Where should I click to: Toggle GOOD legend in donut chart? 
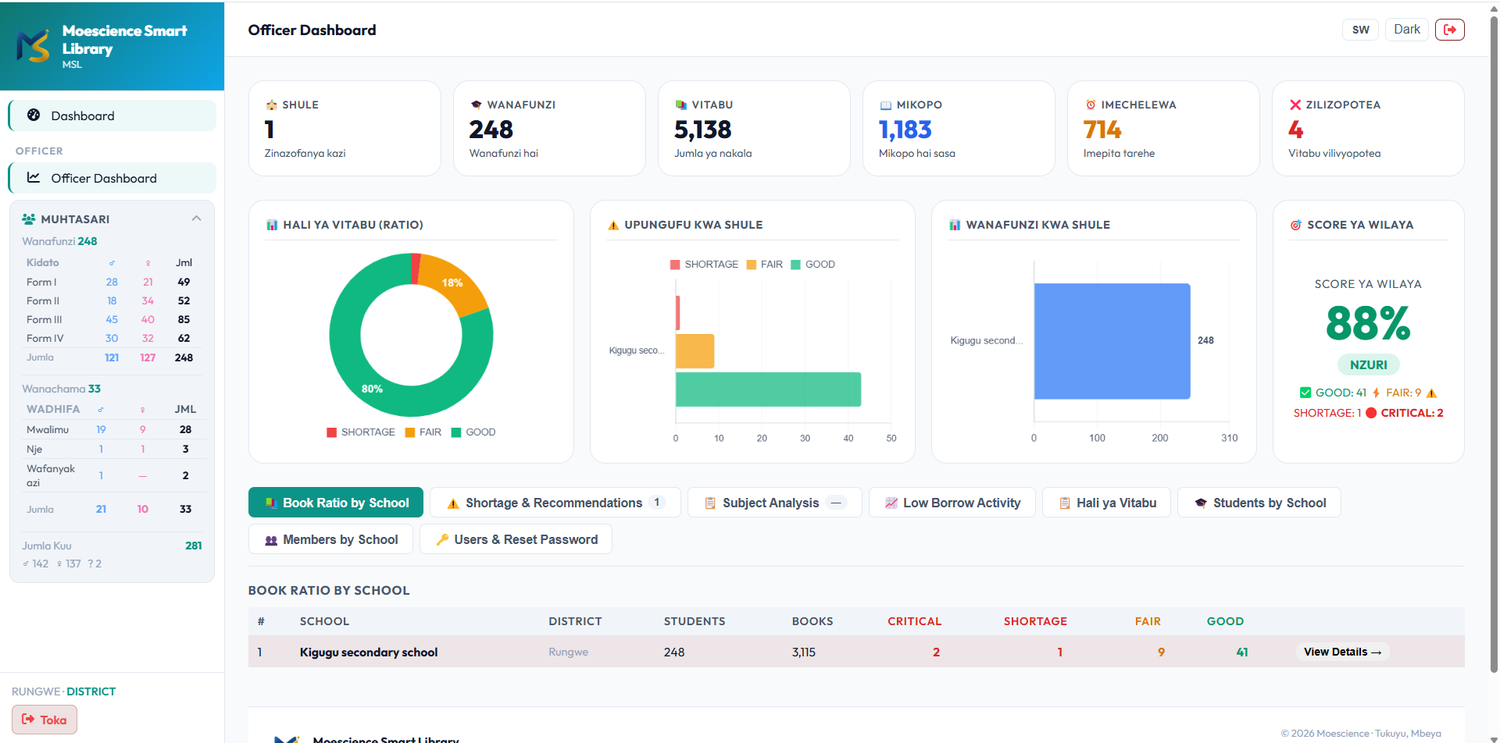tap(473, 432)
